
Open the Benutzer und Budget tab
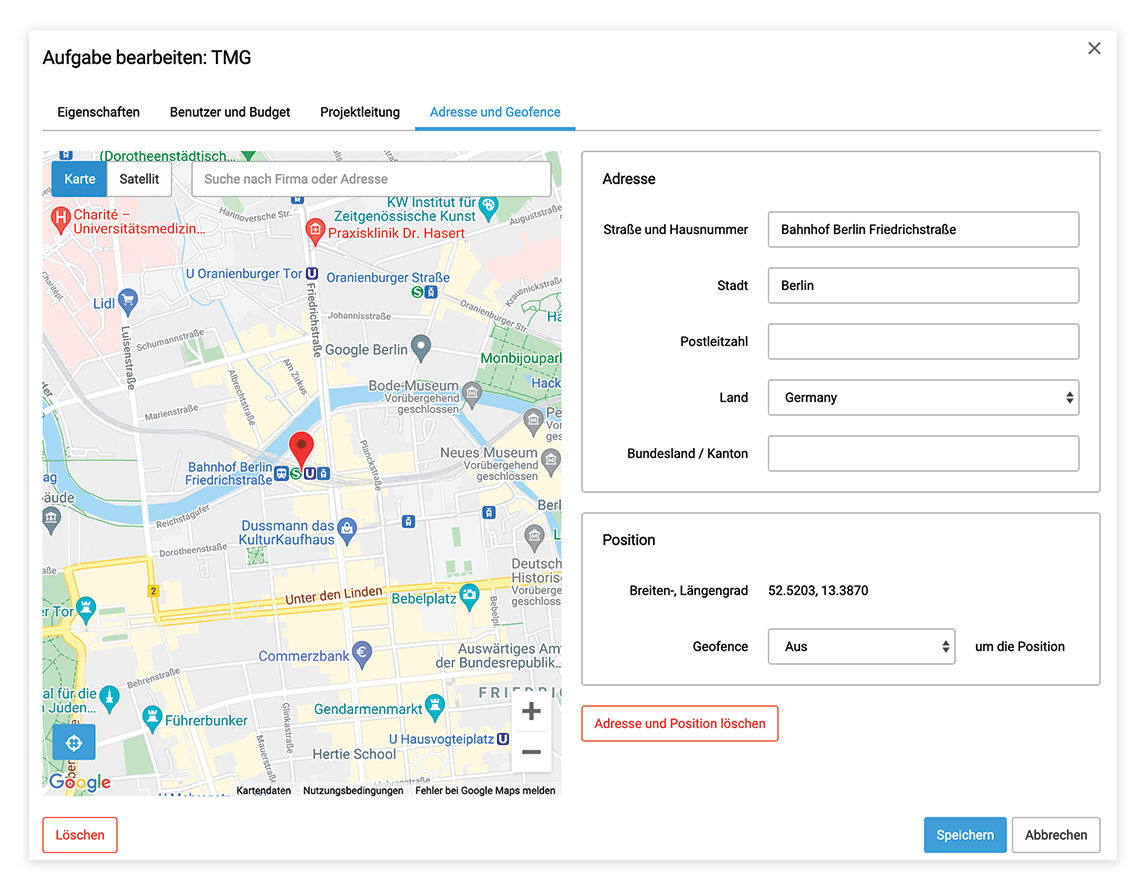click(x=230, y=112)
